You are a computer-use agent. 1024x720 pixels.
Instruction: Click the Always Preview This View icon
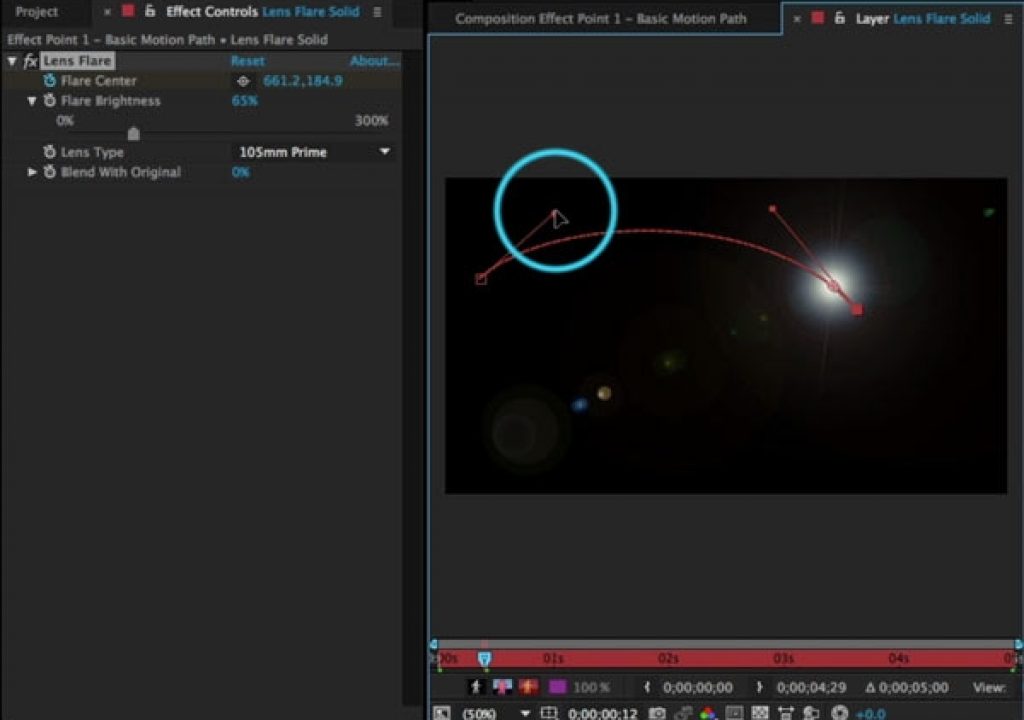(442, 713)
